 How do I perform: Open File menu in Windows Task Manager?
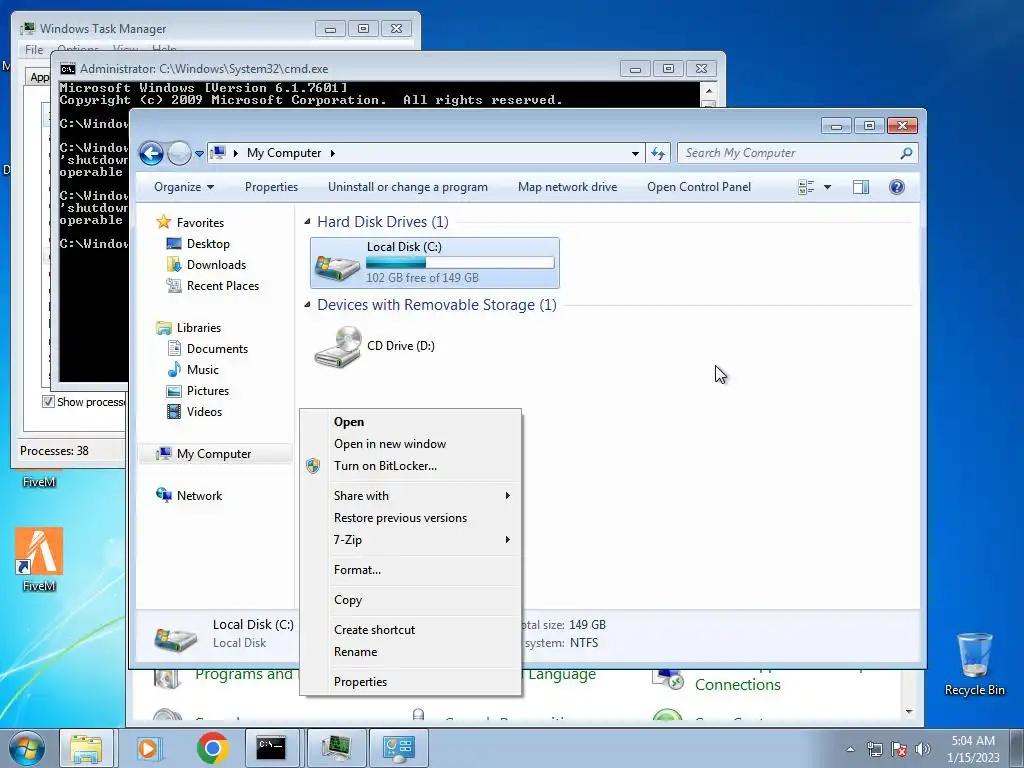point(34,50)
